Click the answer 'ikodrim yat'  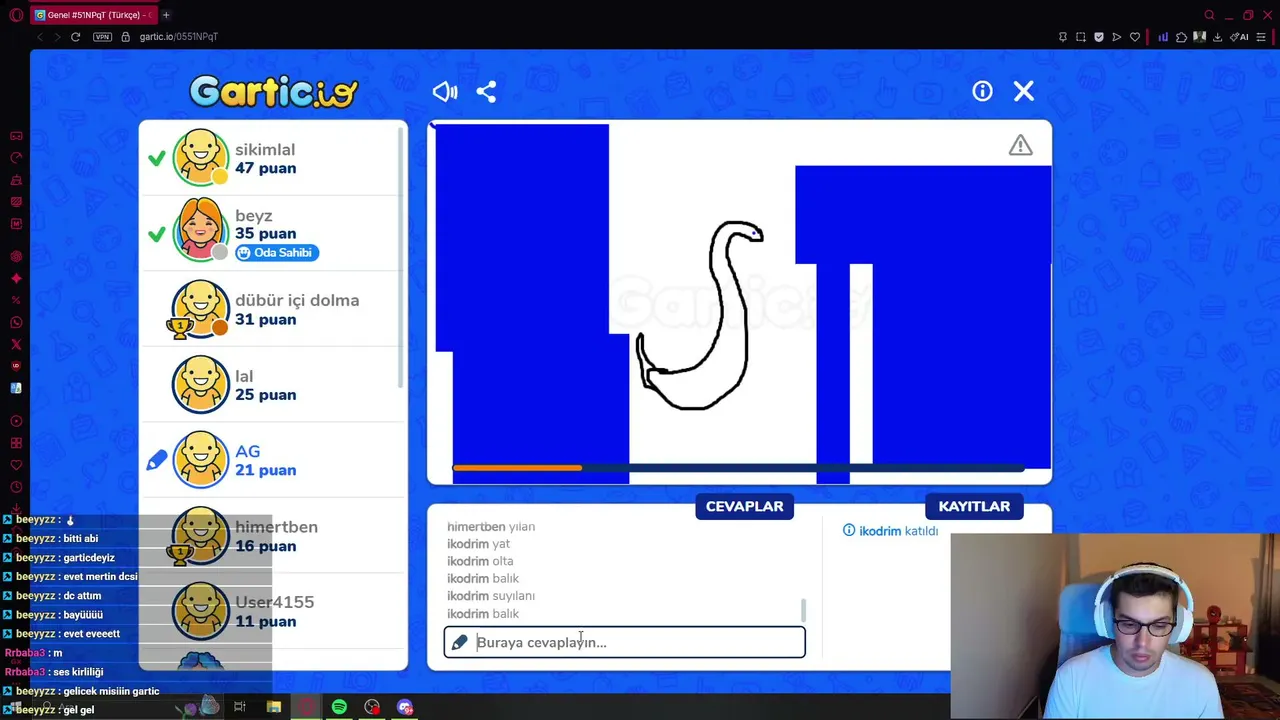tap(478, 544)
